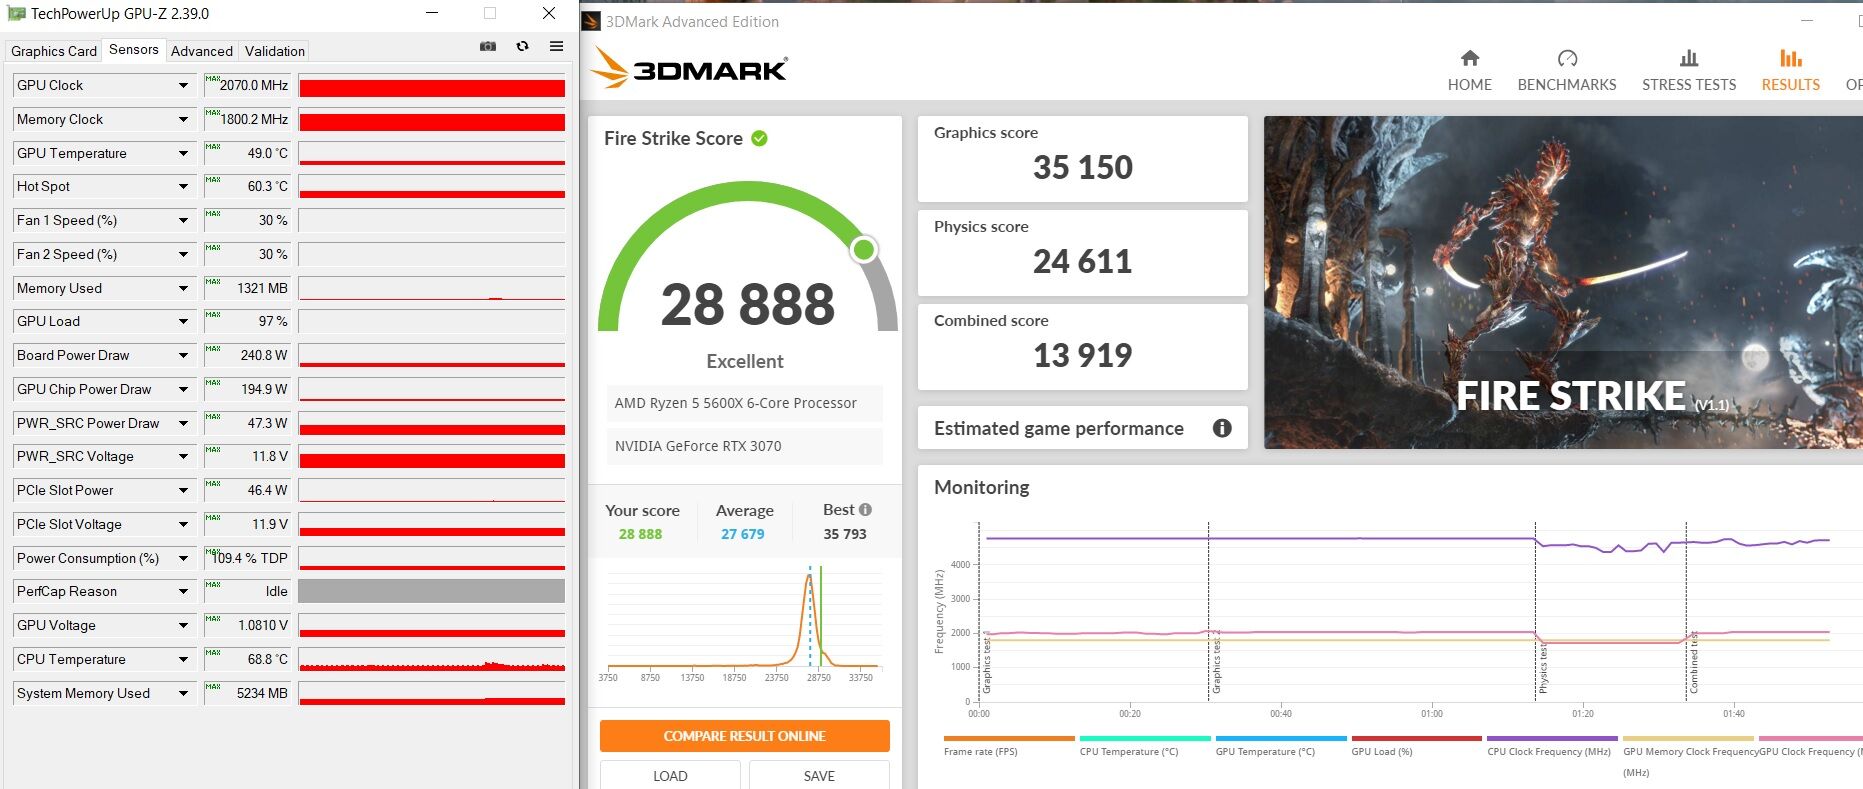Close the GPU-Z window
Viewport: 1863px width, 789px height.
(549, 13)
